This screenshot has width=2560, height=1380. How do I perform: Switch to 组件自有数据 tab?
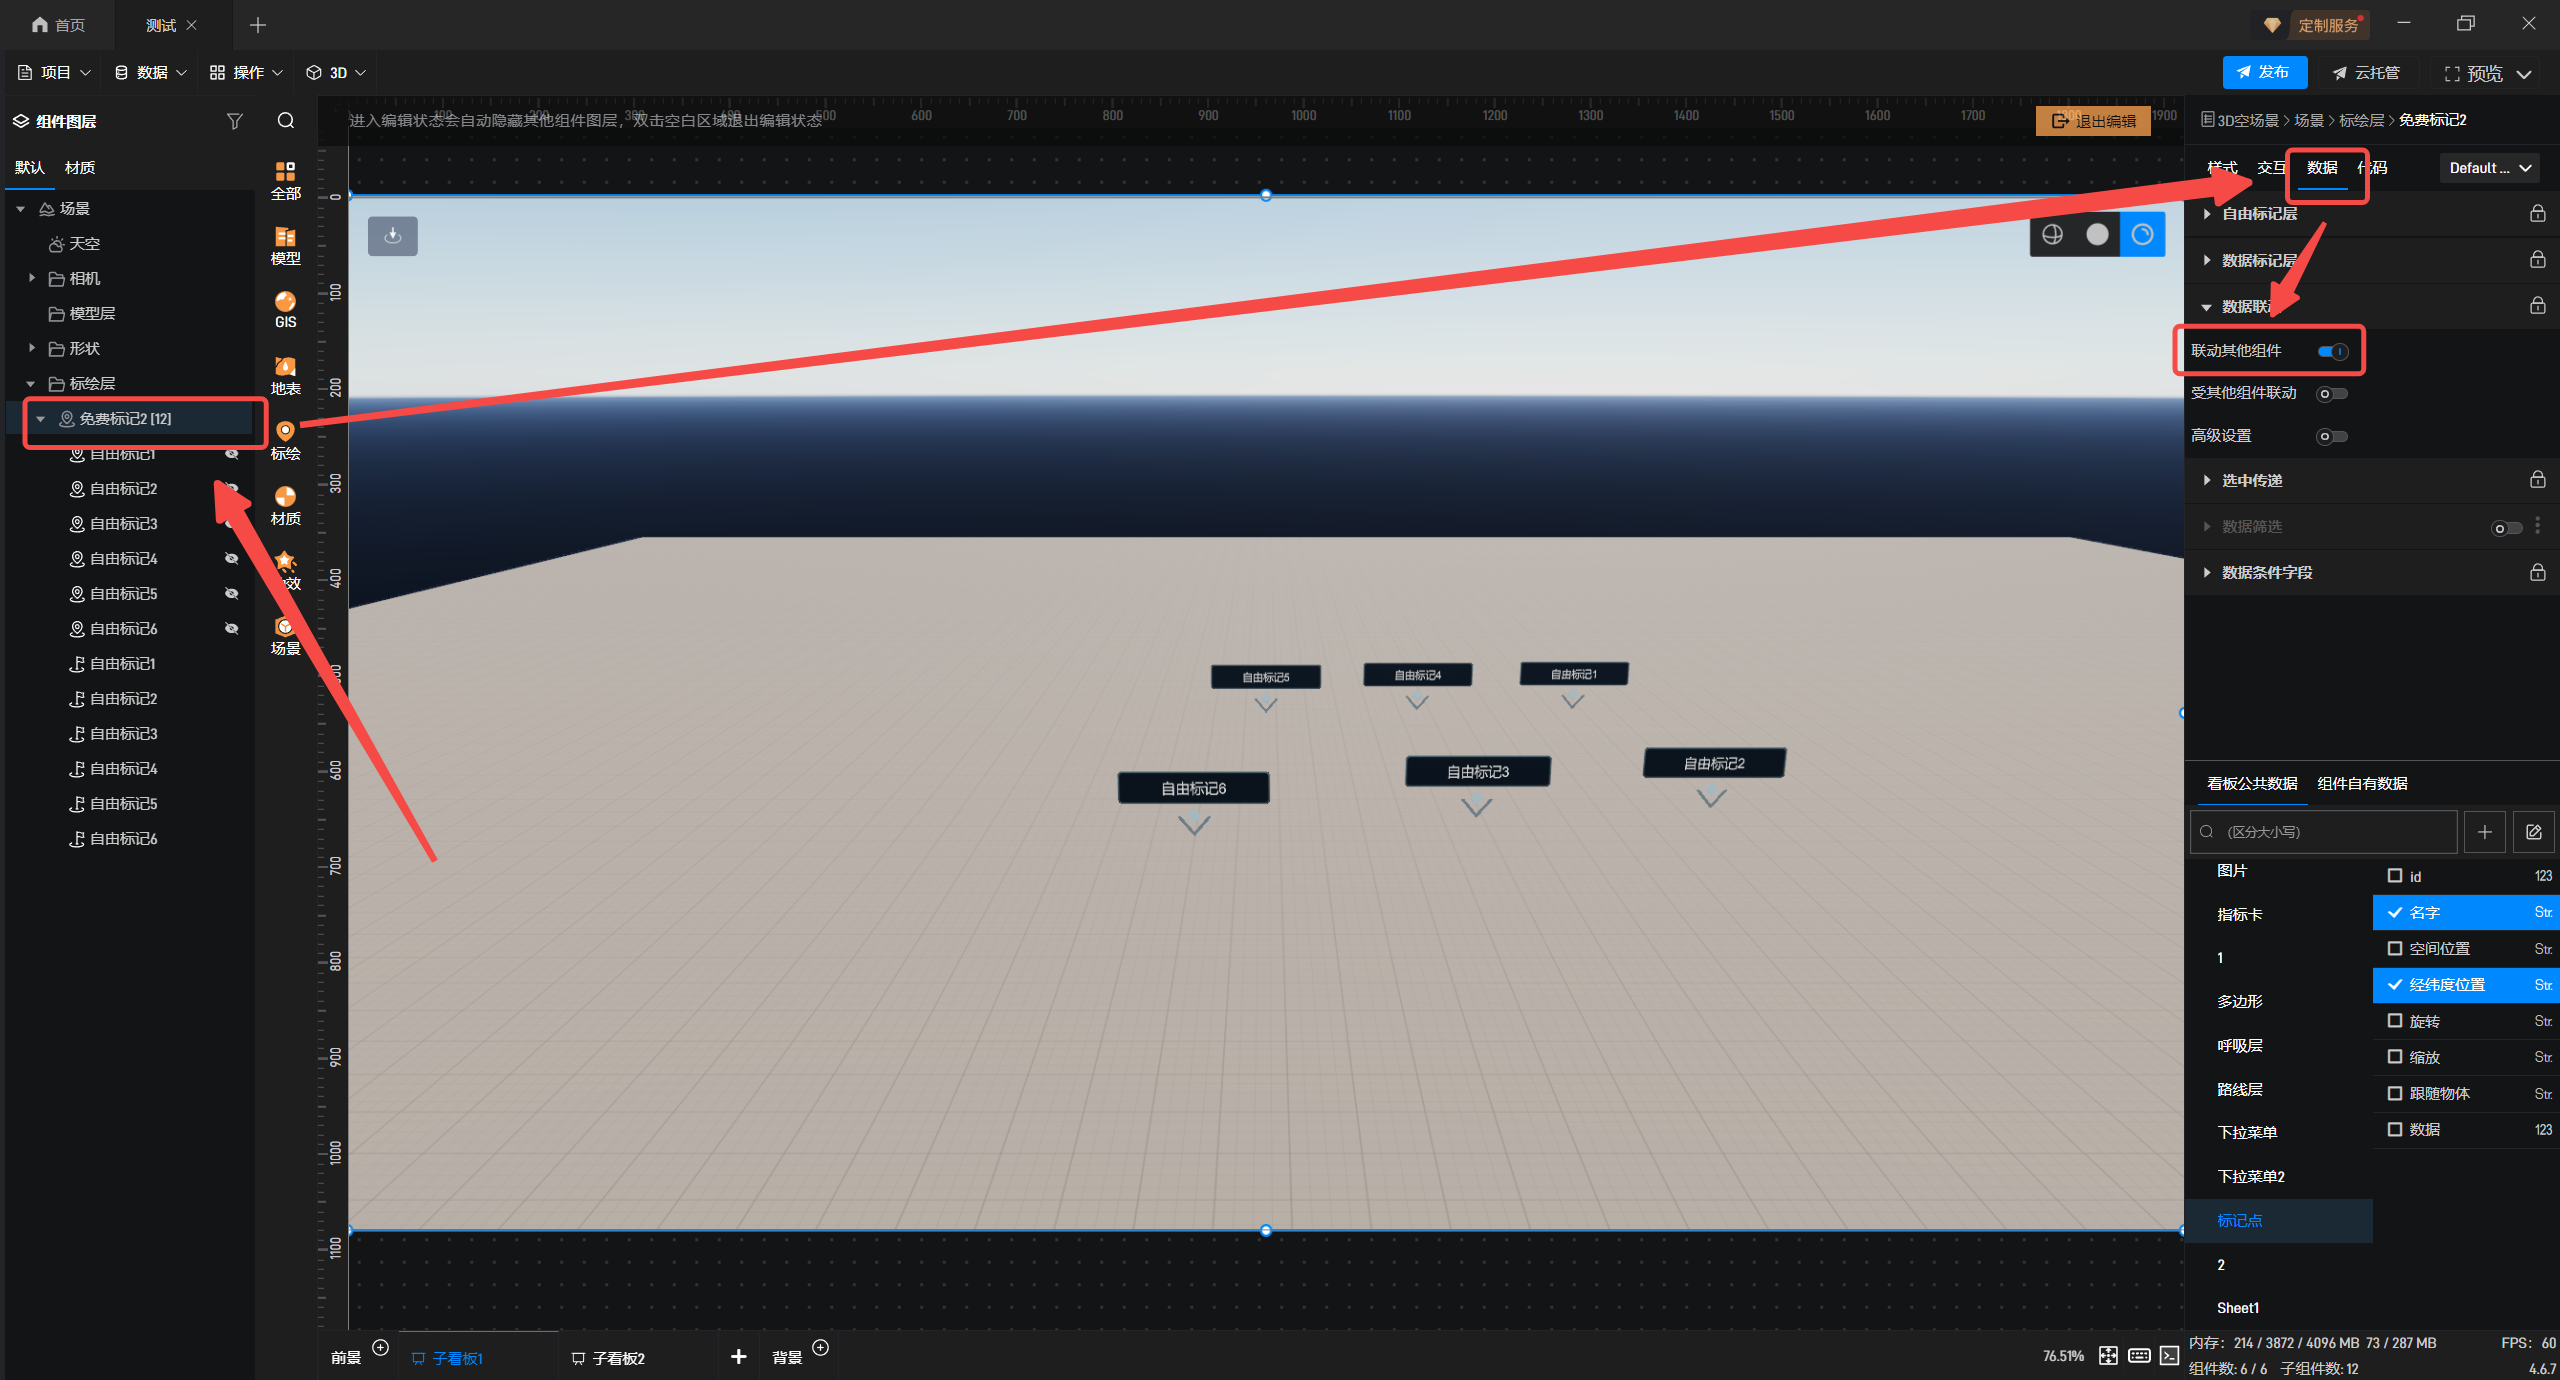(x=2362, y=784)
